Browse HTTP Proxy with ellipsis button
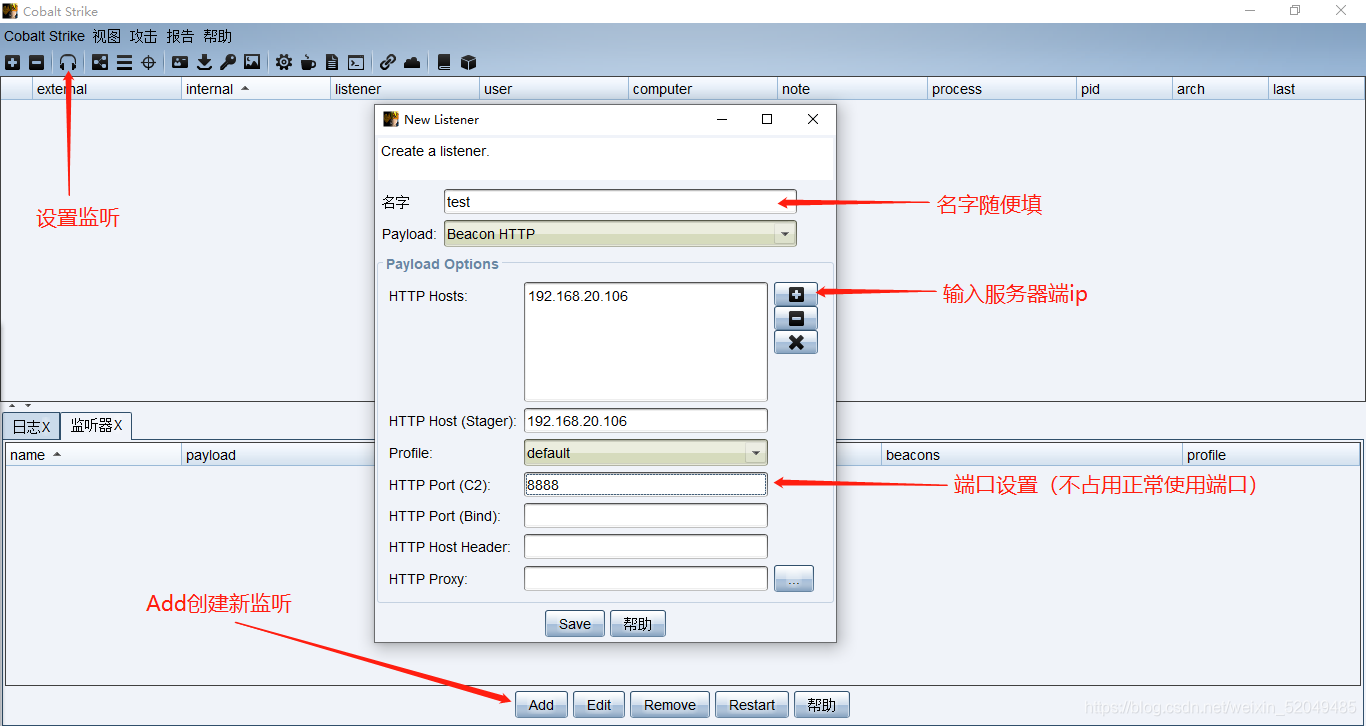Viewport: 1366px width, 726px height. (794, 579)
